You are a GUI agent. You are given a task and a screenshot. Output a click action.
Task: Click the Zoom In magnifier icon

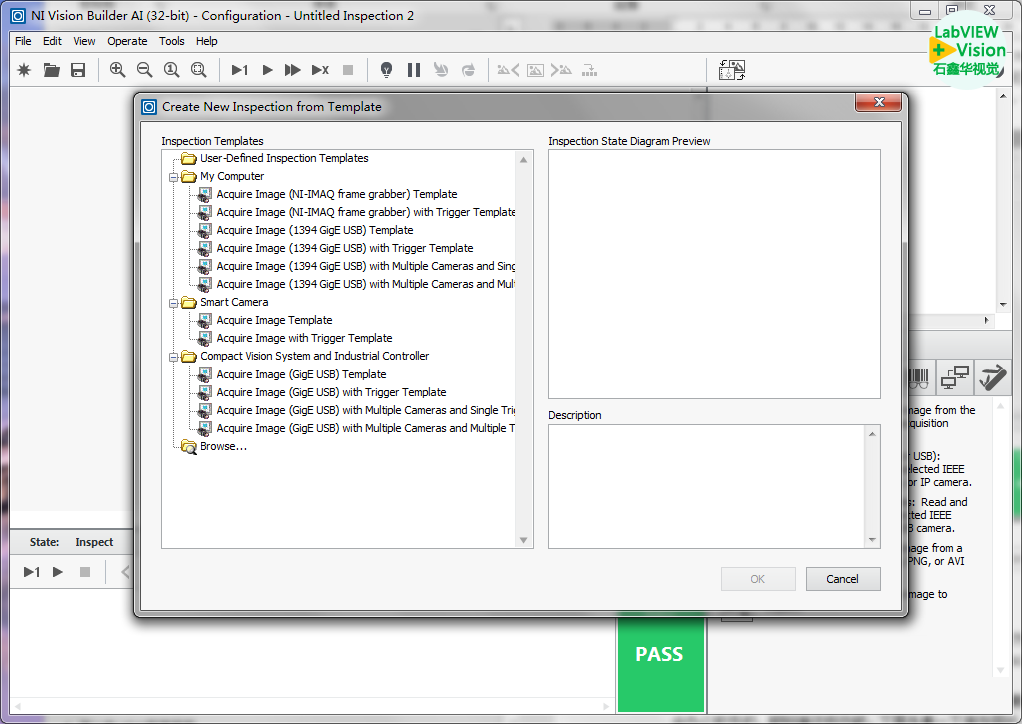coord(117,70)
